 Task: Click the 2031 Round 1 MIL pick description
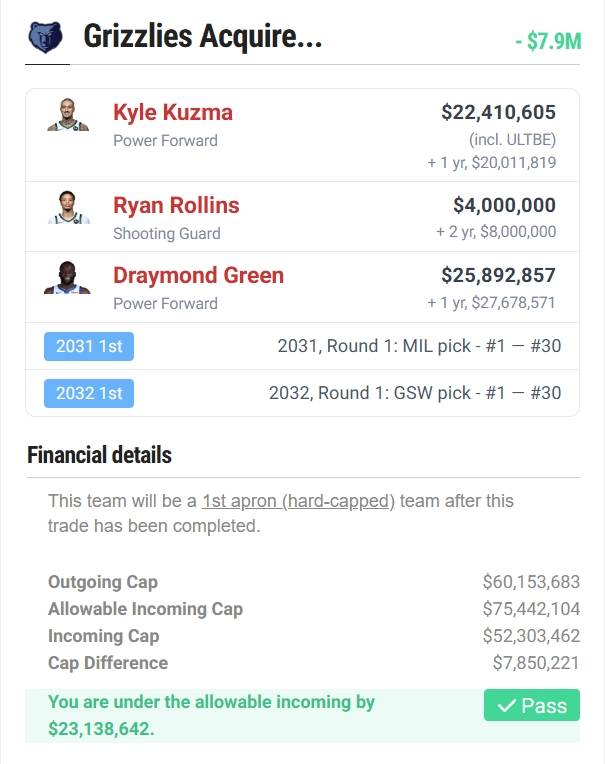tap(419, 347)
